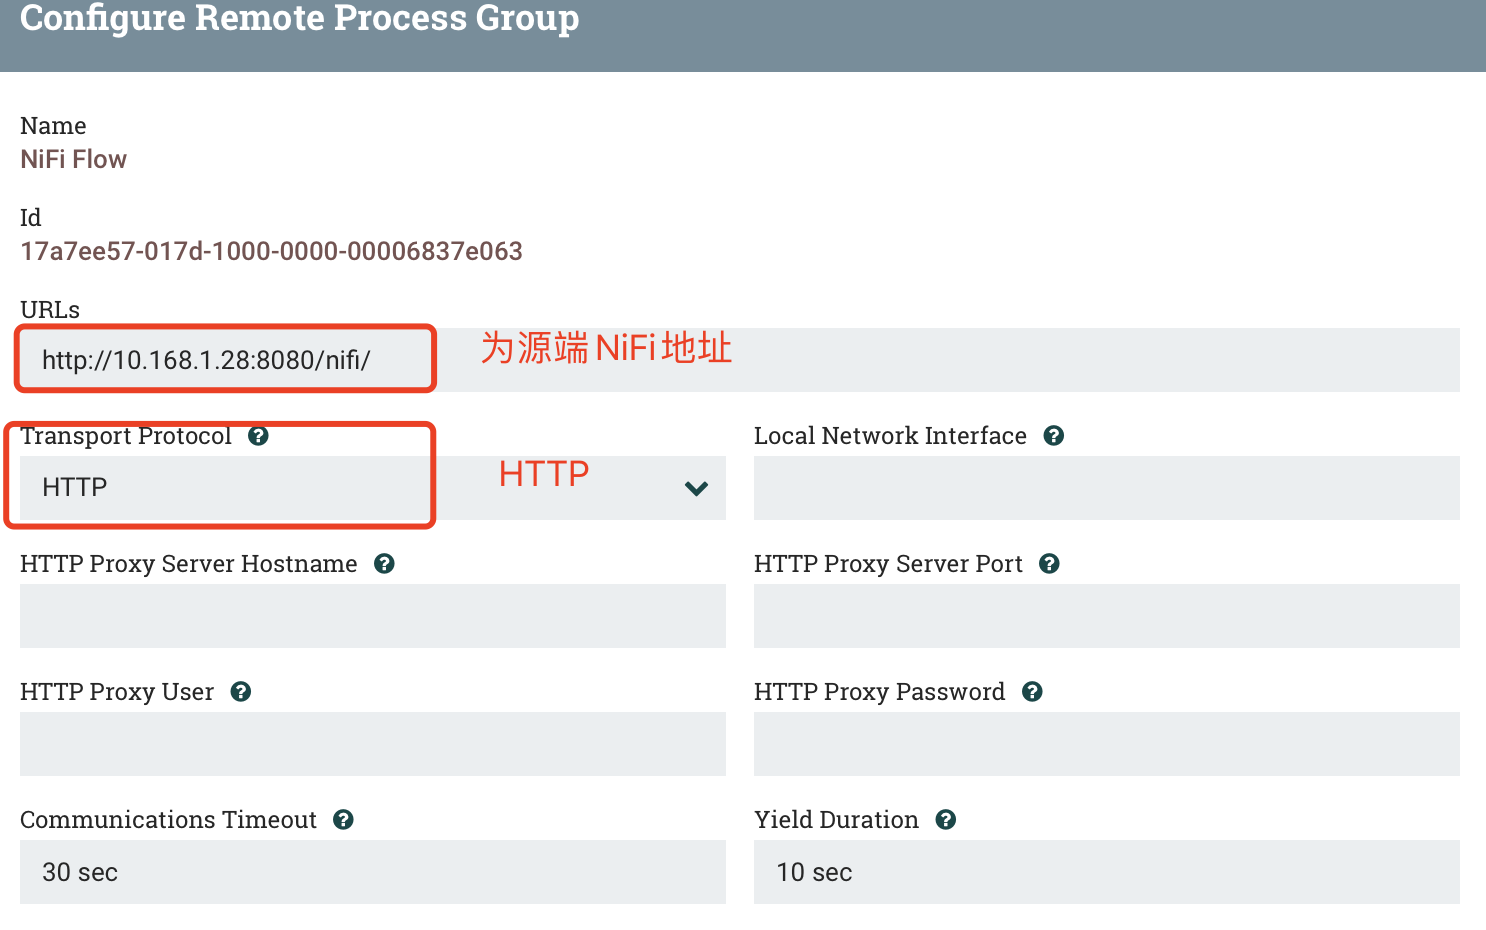Click the HTTP Proxy Server Port field
The image size is (1486, 930).
[x=1107, y=616]
